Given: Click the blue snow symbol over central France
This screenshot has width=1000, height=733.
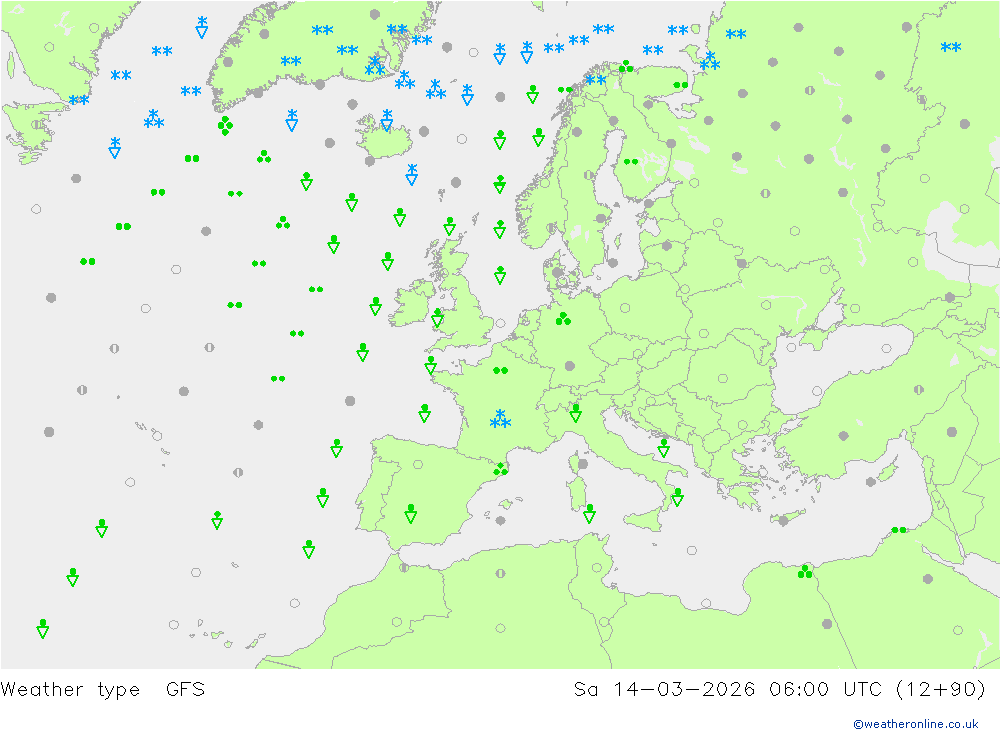Looking at the screenshot, I should pyautogui.click(x=500, y=419).
